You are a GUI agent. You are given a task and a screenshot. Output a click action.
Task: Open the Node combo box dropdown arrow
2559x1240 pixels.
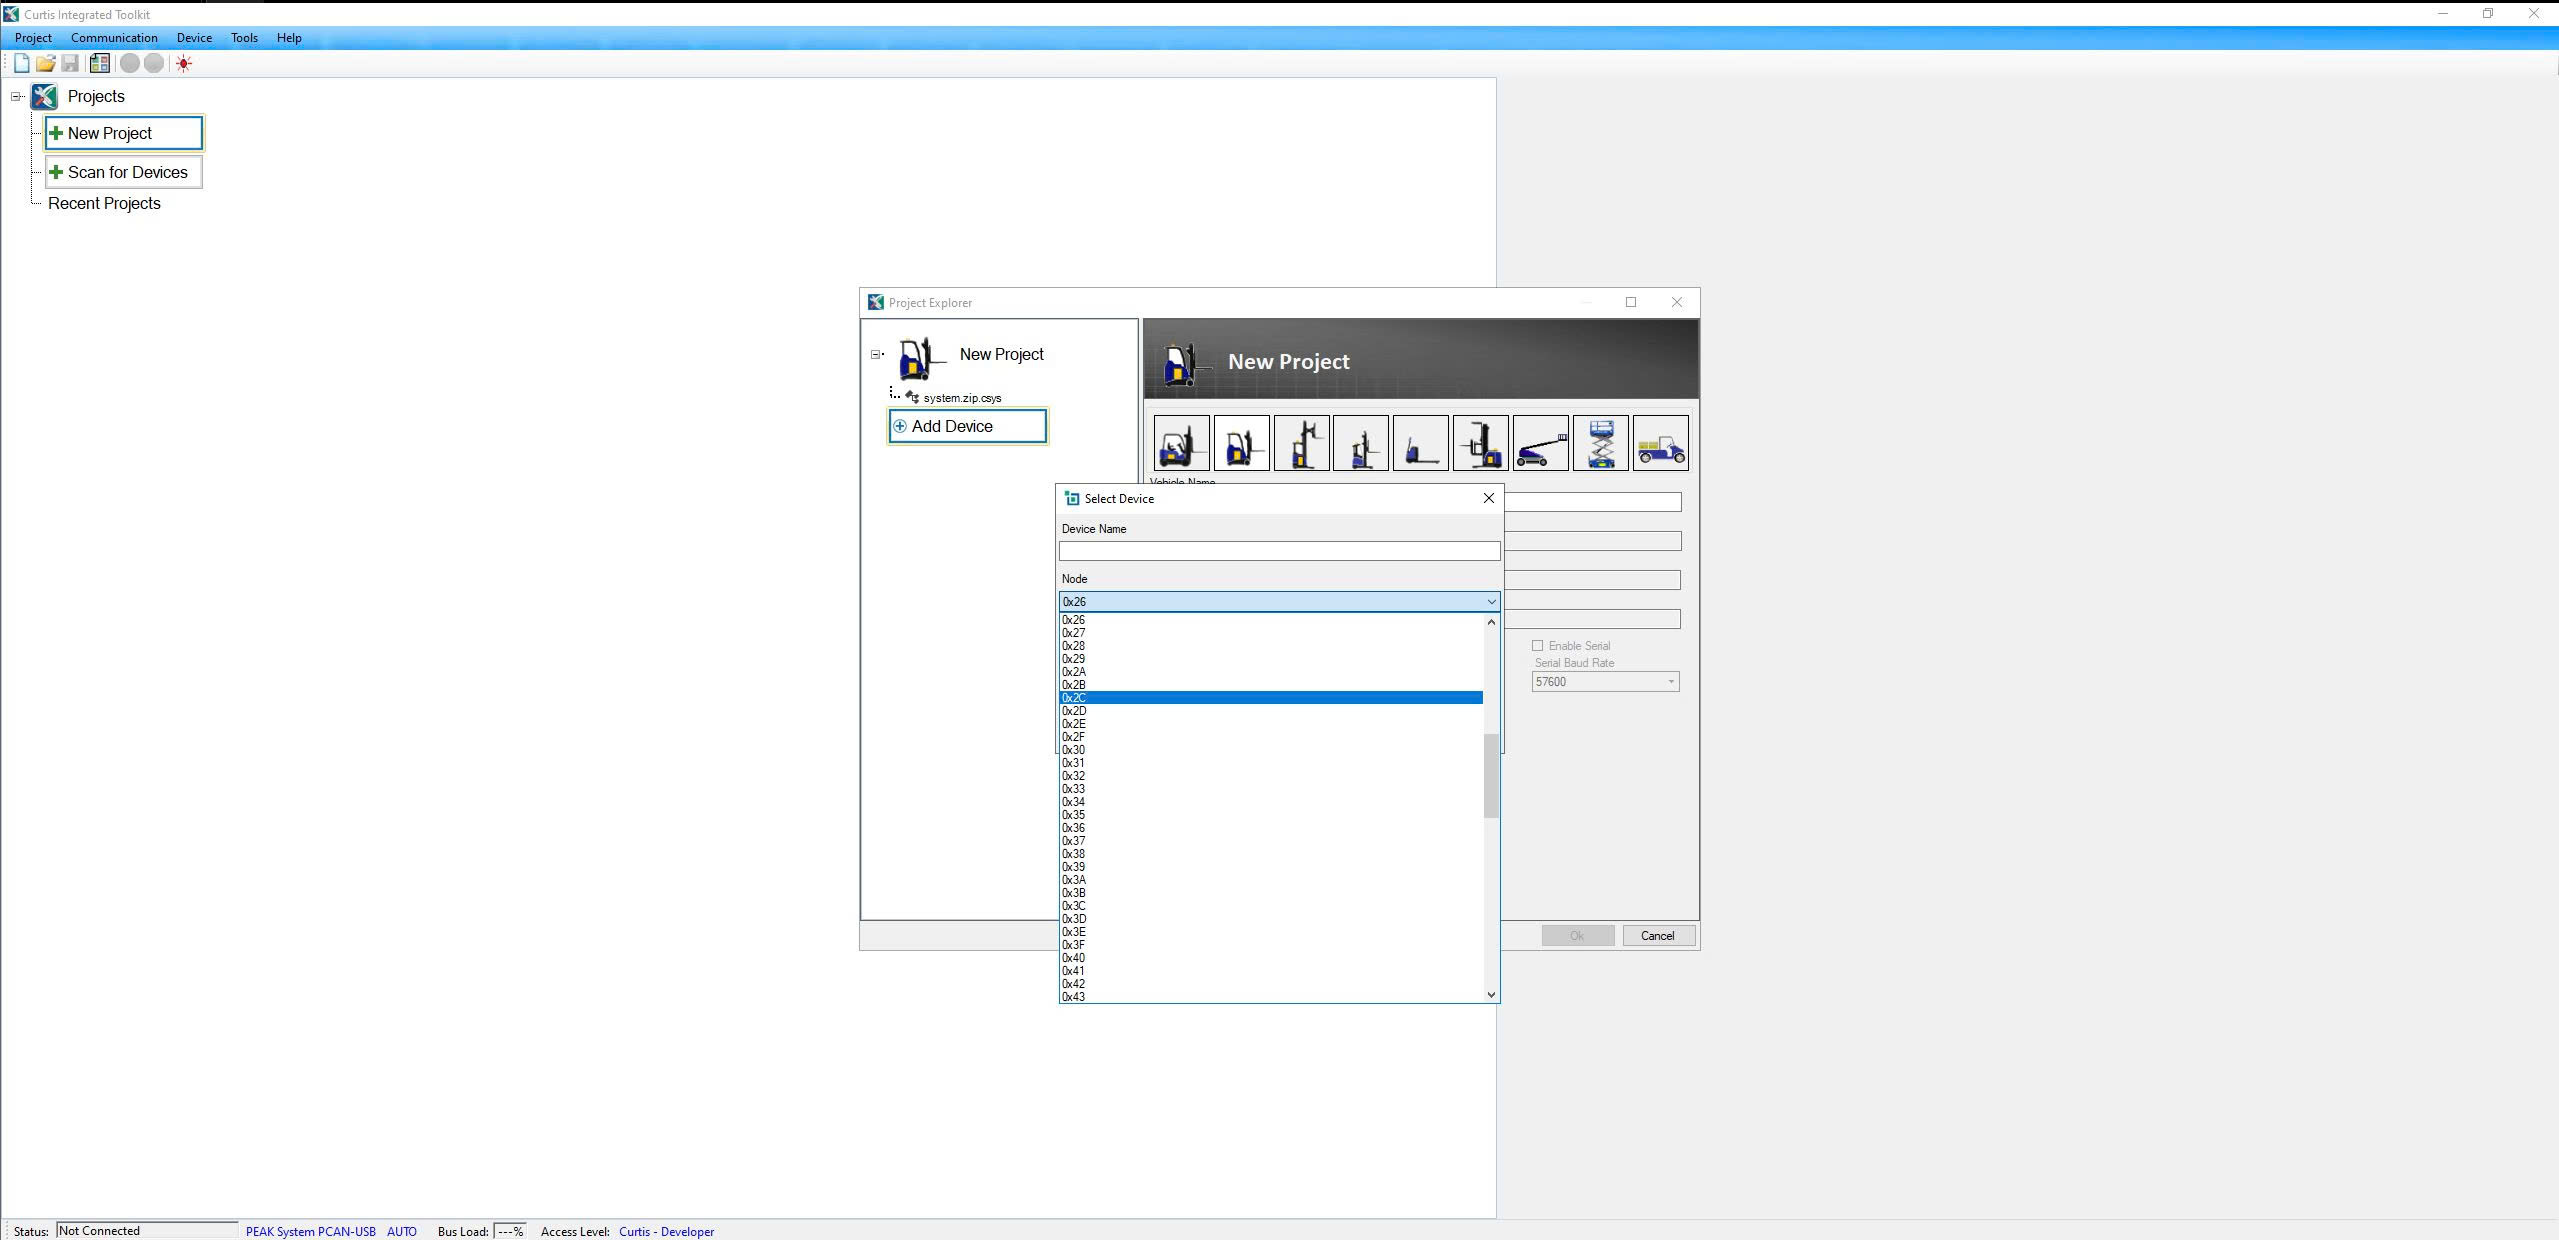pos(1491,602)
